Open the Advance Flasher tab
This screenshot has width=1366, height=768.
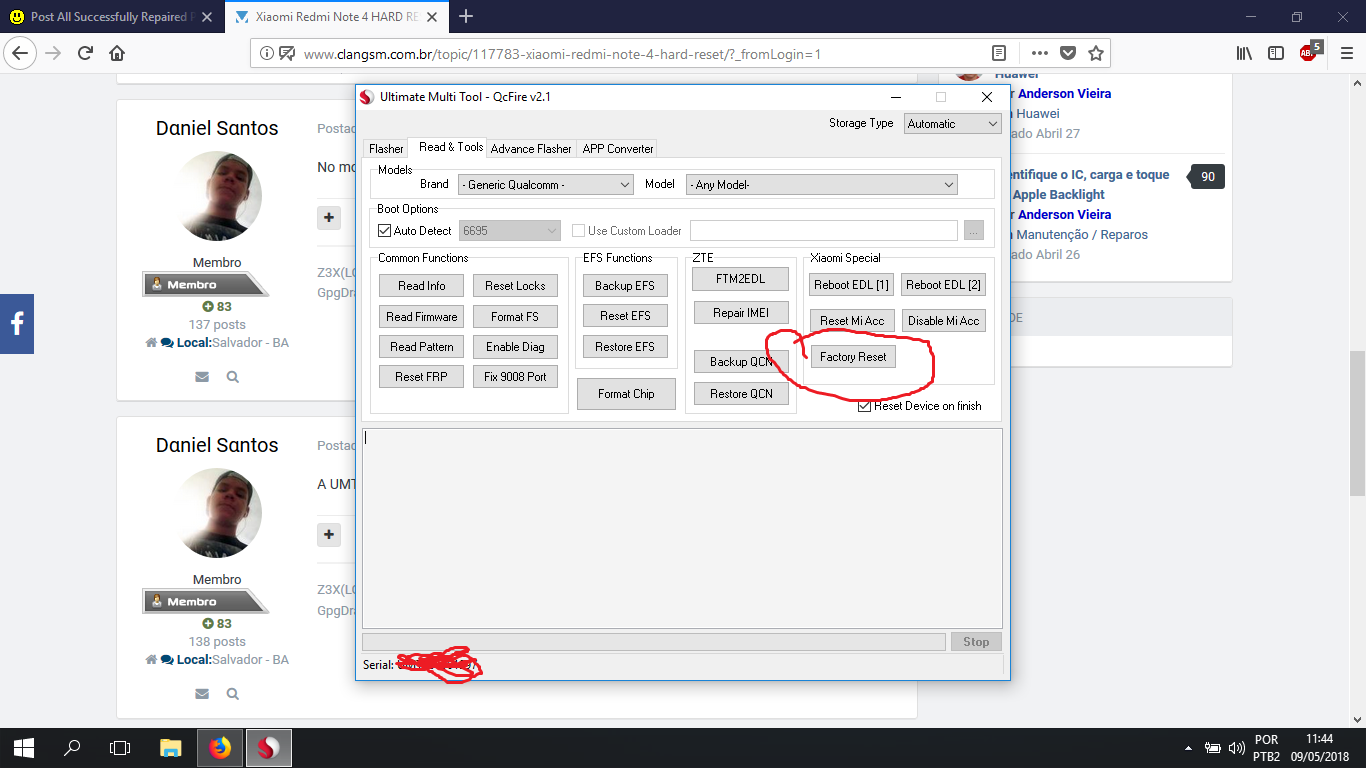coord(531,149)
